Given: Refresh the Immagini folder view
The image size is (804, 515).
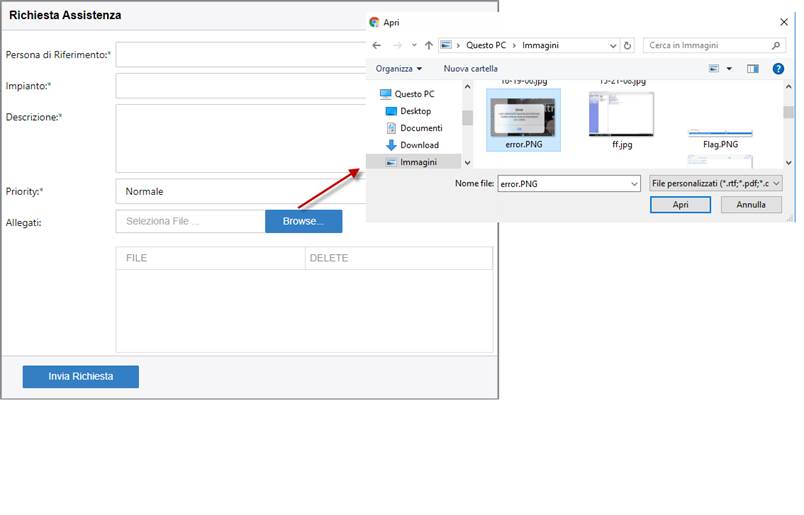Looking at the screenshot, I should (x=627, y=45).
